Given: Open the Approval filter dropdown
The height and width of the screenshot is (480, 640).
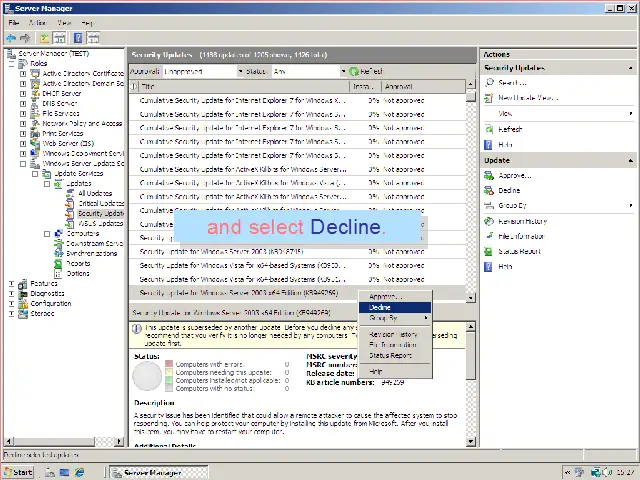Looking at the screenshot, I should 240,71.
